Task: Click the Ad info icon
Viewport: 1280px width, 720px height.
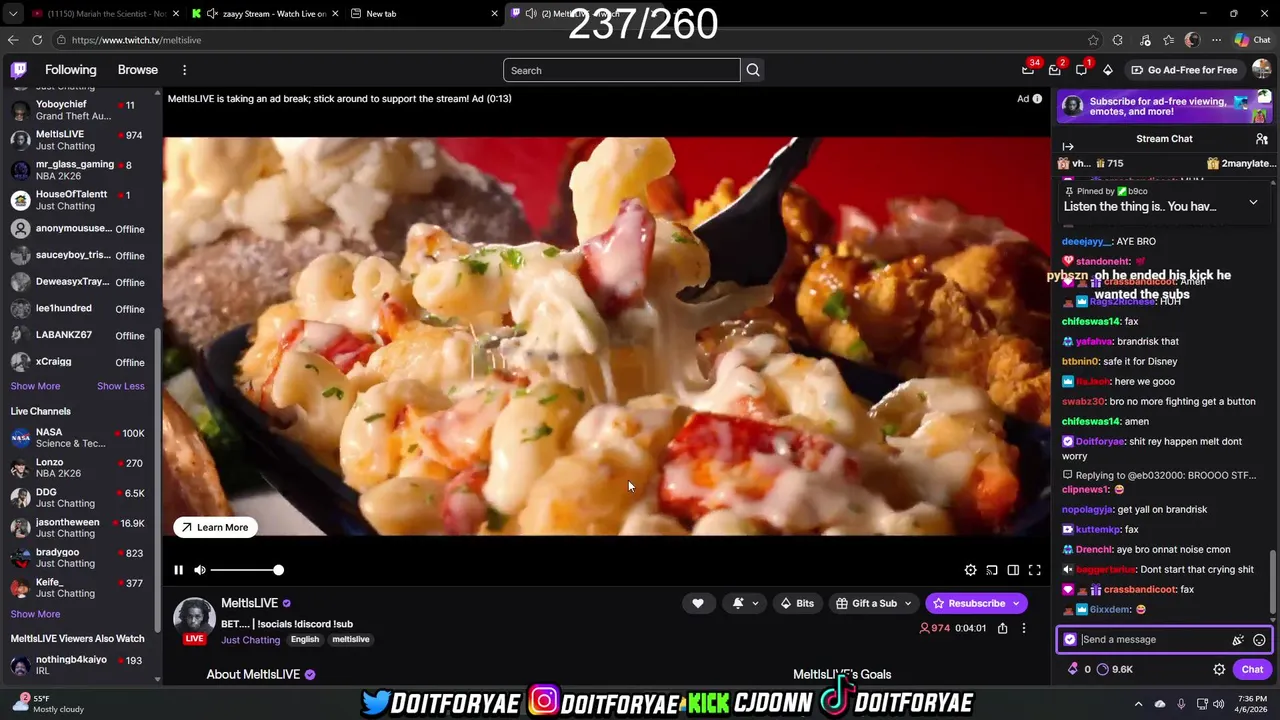Action: coord(1037,99)
